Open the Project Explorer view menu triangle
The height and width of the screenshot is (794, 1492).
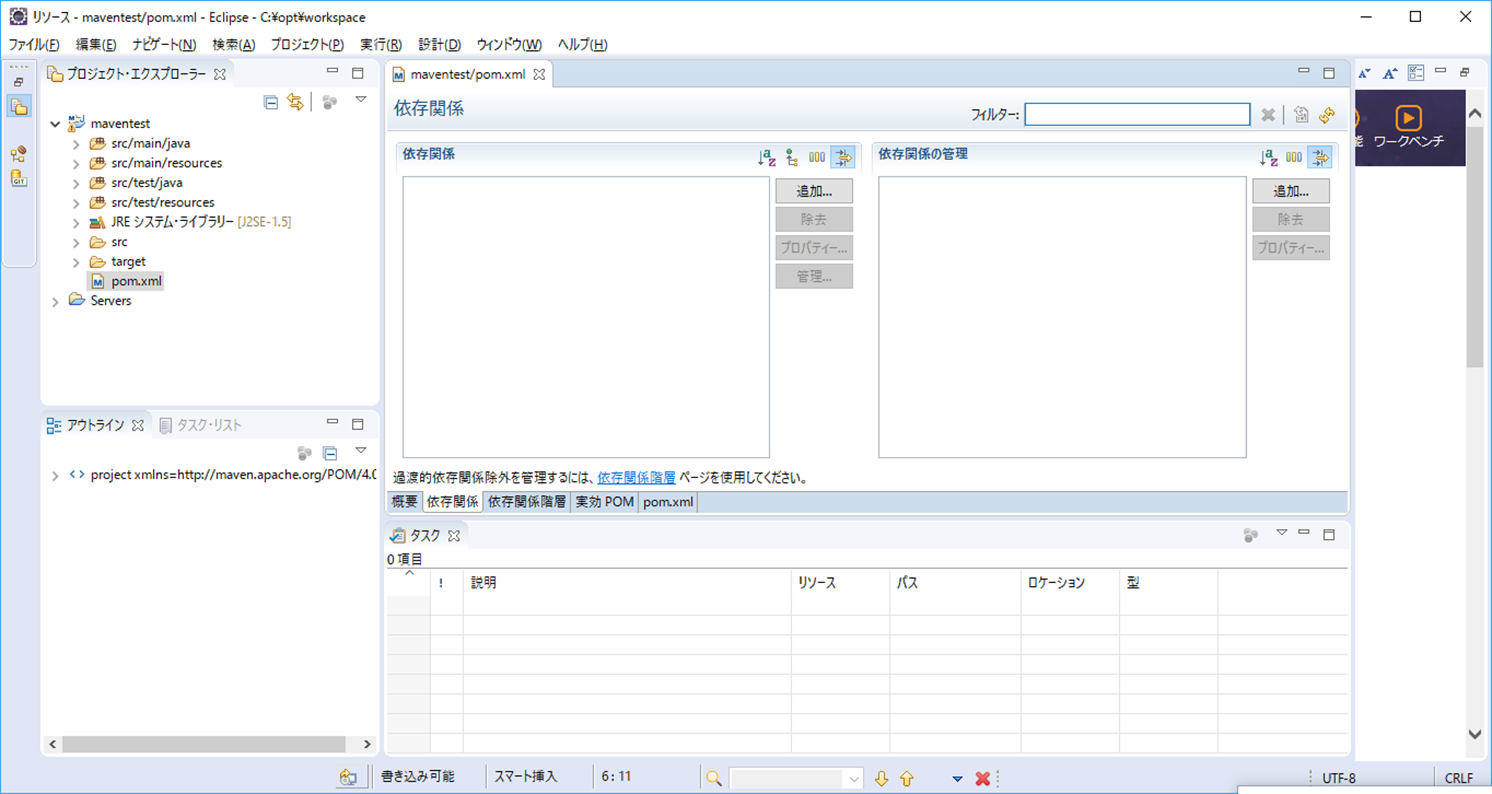coord(362,103)
